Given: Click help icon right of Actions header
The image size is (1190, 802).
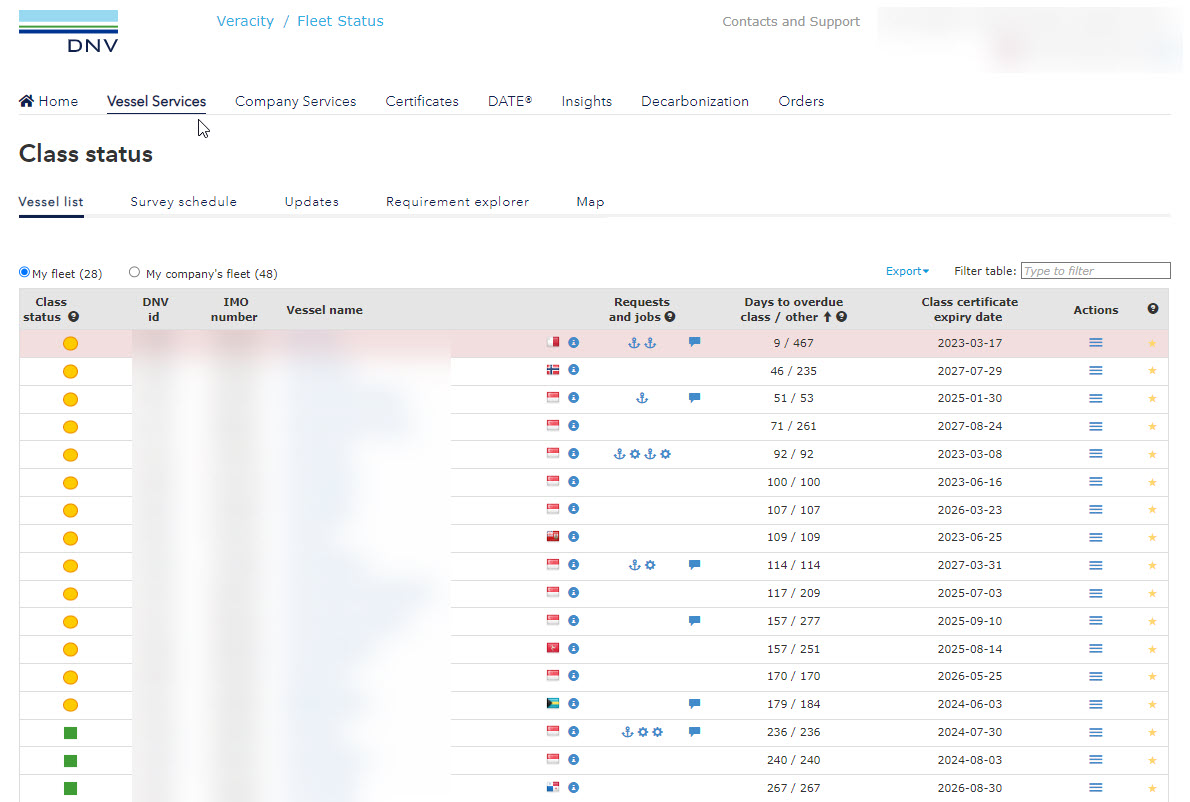Looking at the screenshot, I should 1153,309.
